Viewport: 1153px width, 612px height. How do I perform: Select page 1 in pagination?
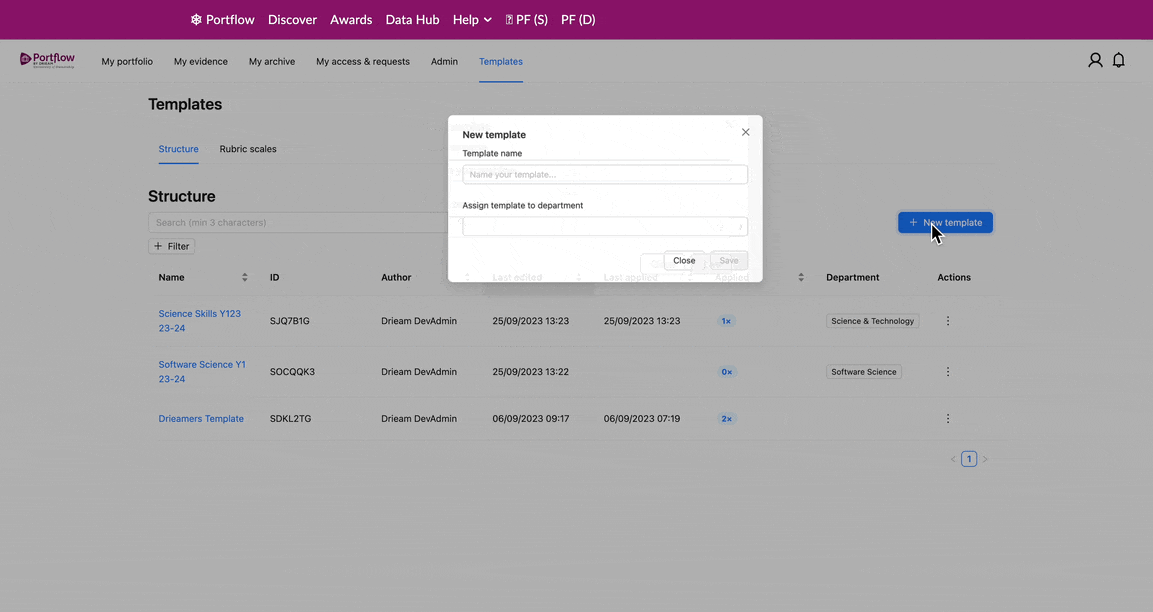968,458
